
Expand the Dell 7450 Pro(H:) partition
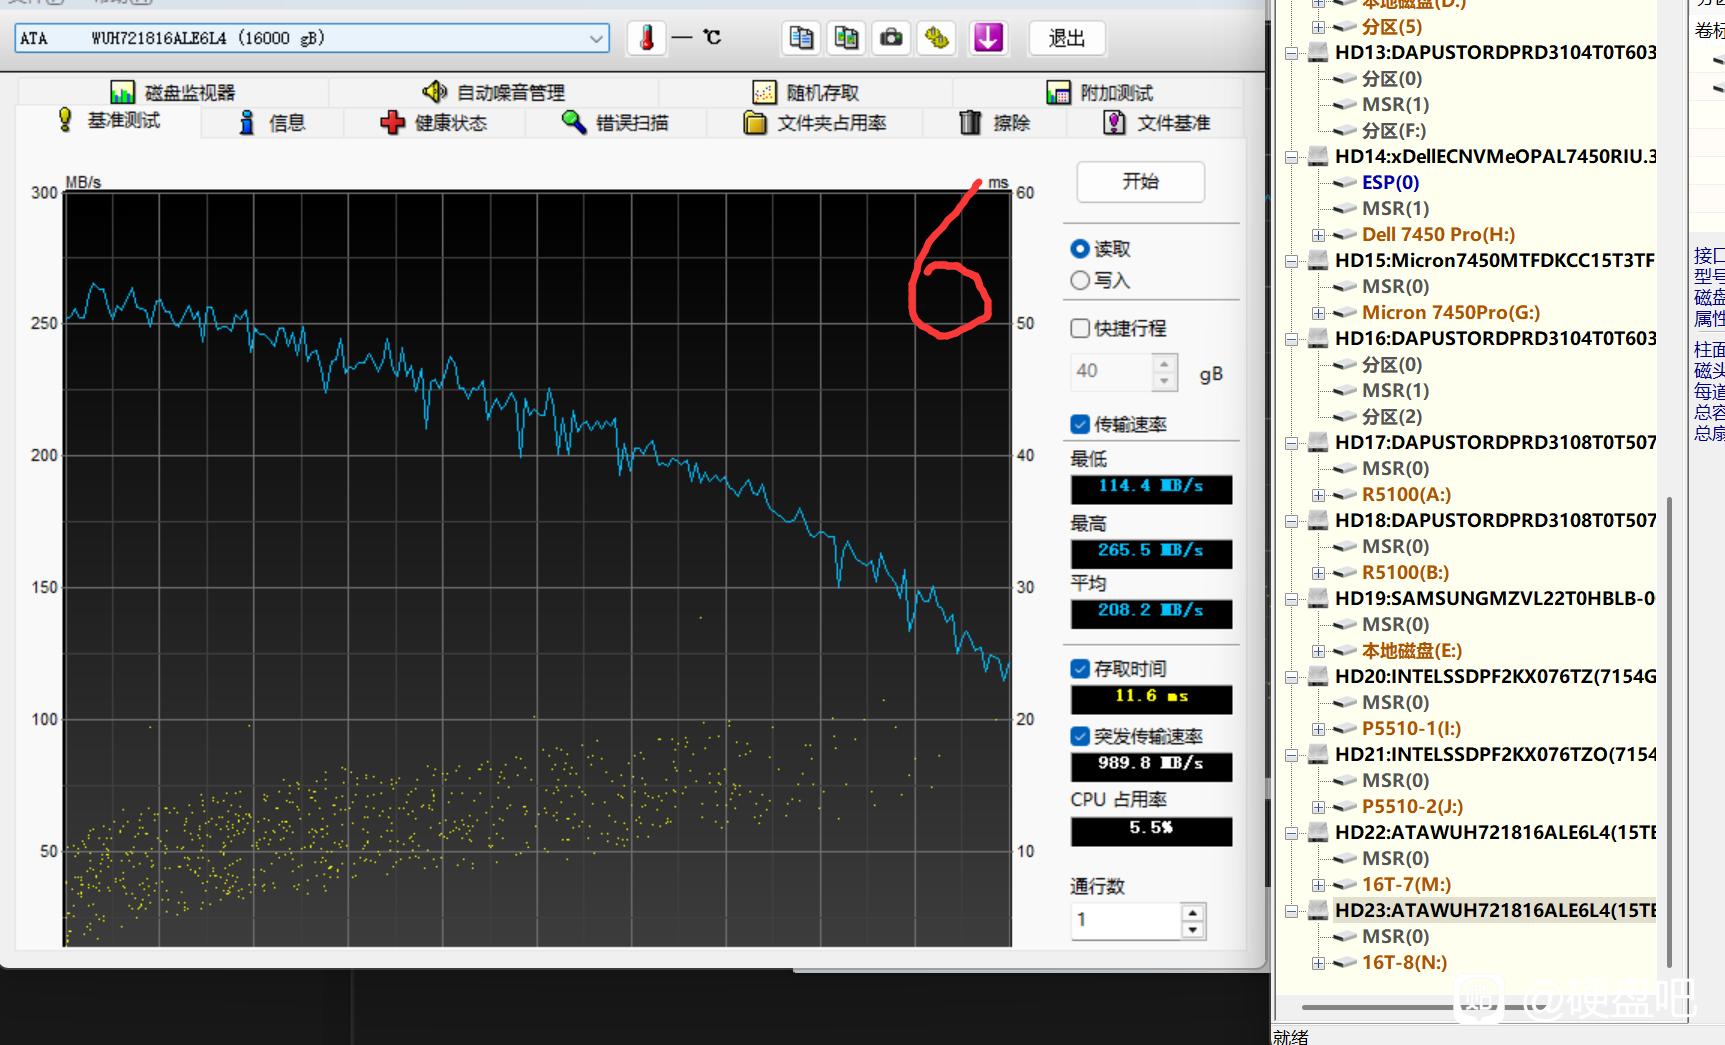coord(1319,235)
